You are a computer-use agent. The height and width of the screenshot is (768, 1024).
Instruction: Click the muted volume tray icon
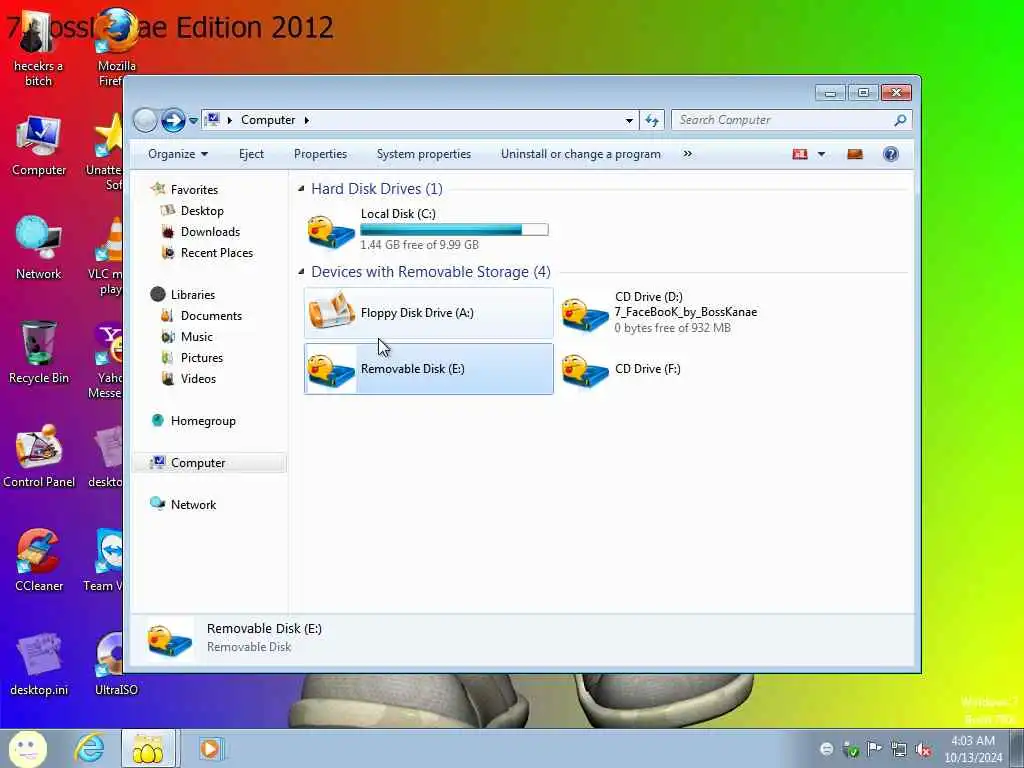point(923,750)
